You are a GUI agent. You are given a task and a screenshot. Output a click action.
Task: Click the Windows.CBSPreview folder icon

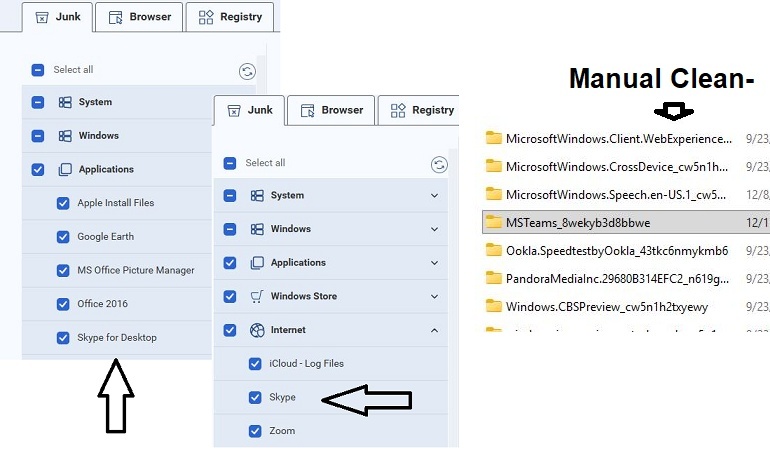click(x=494, y=307)
